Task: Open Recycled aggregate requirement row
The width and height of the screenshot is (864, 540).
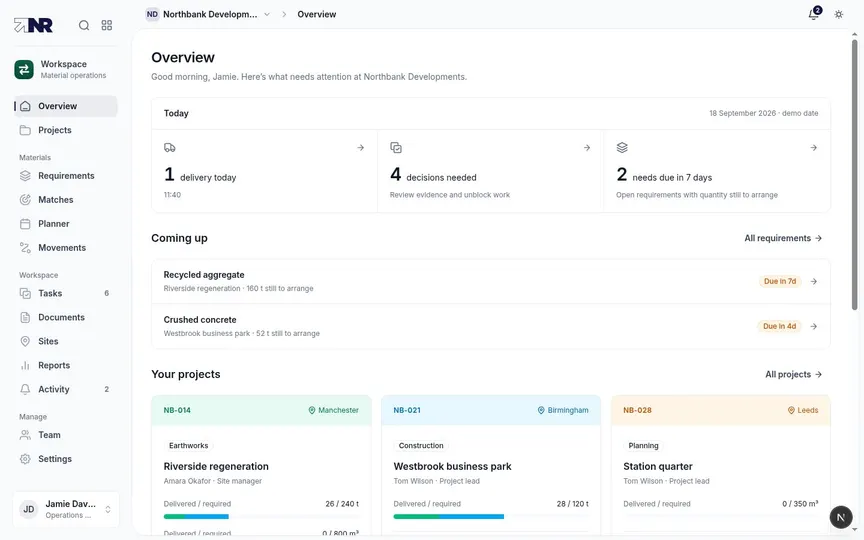Action: pos(490,282)
